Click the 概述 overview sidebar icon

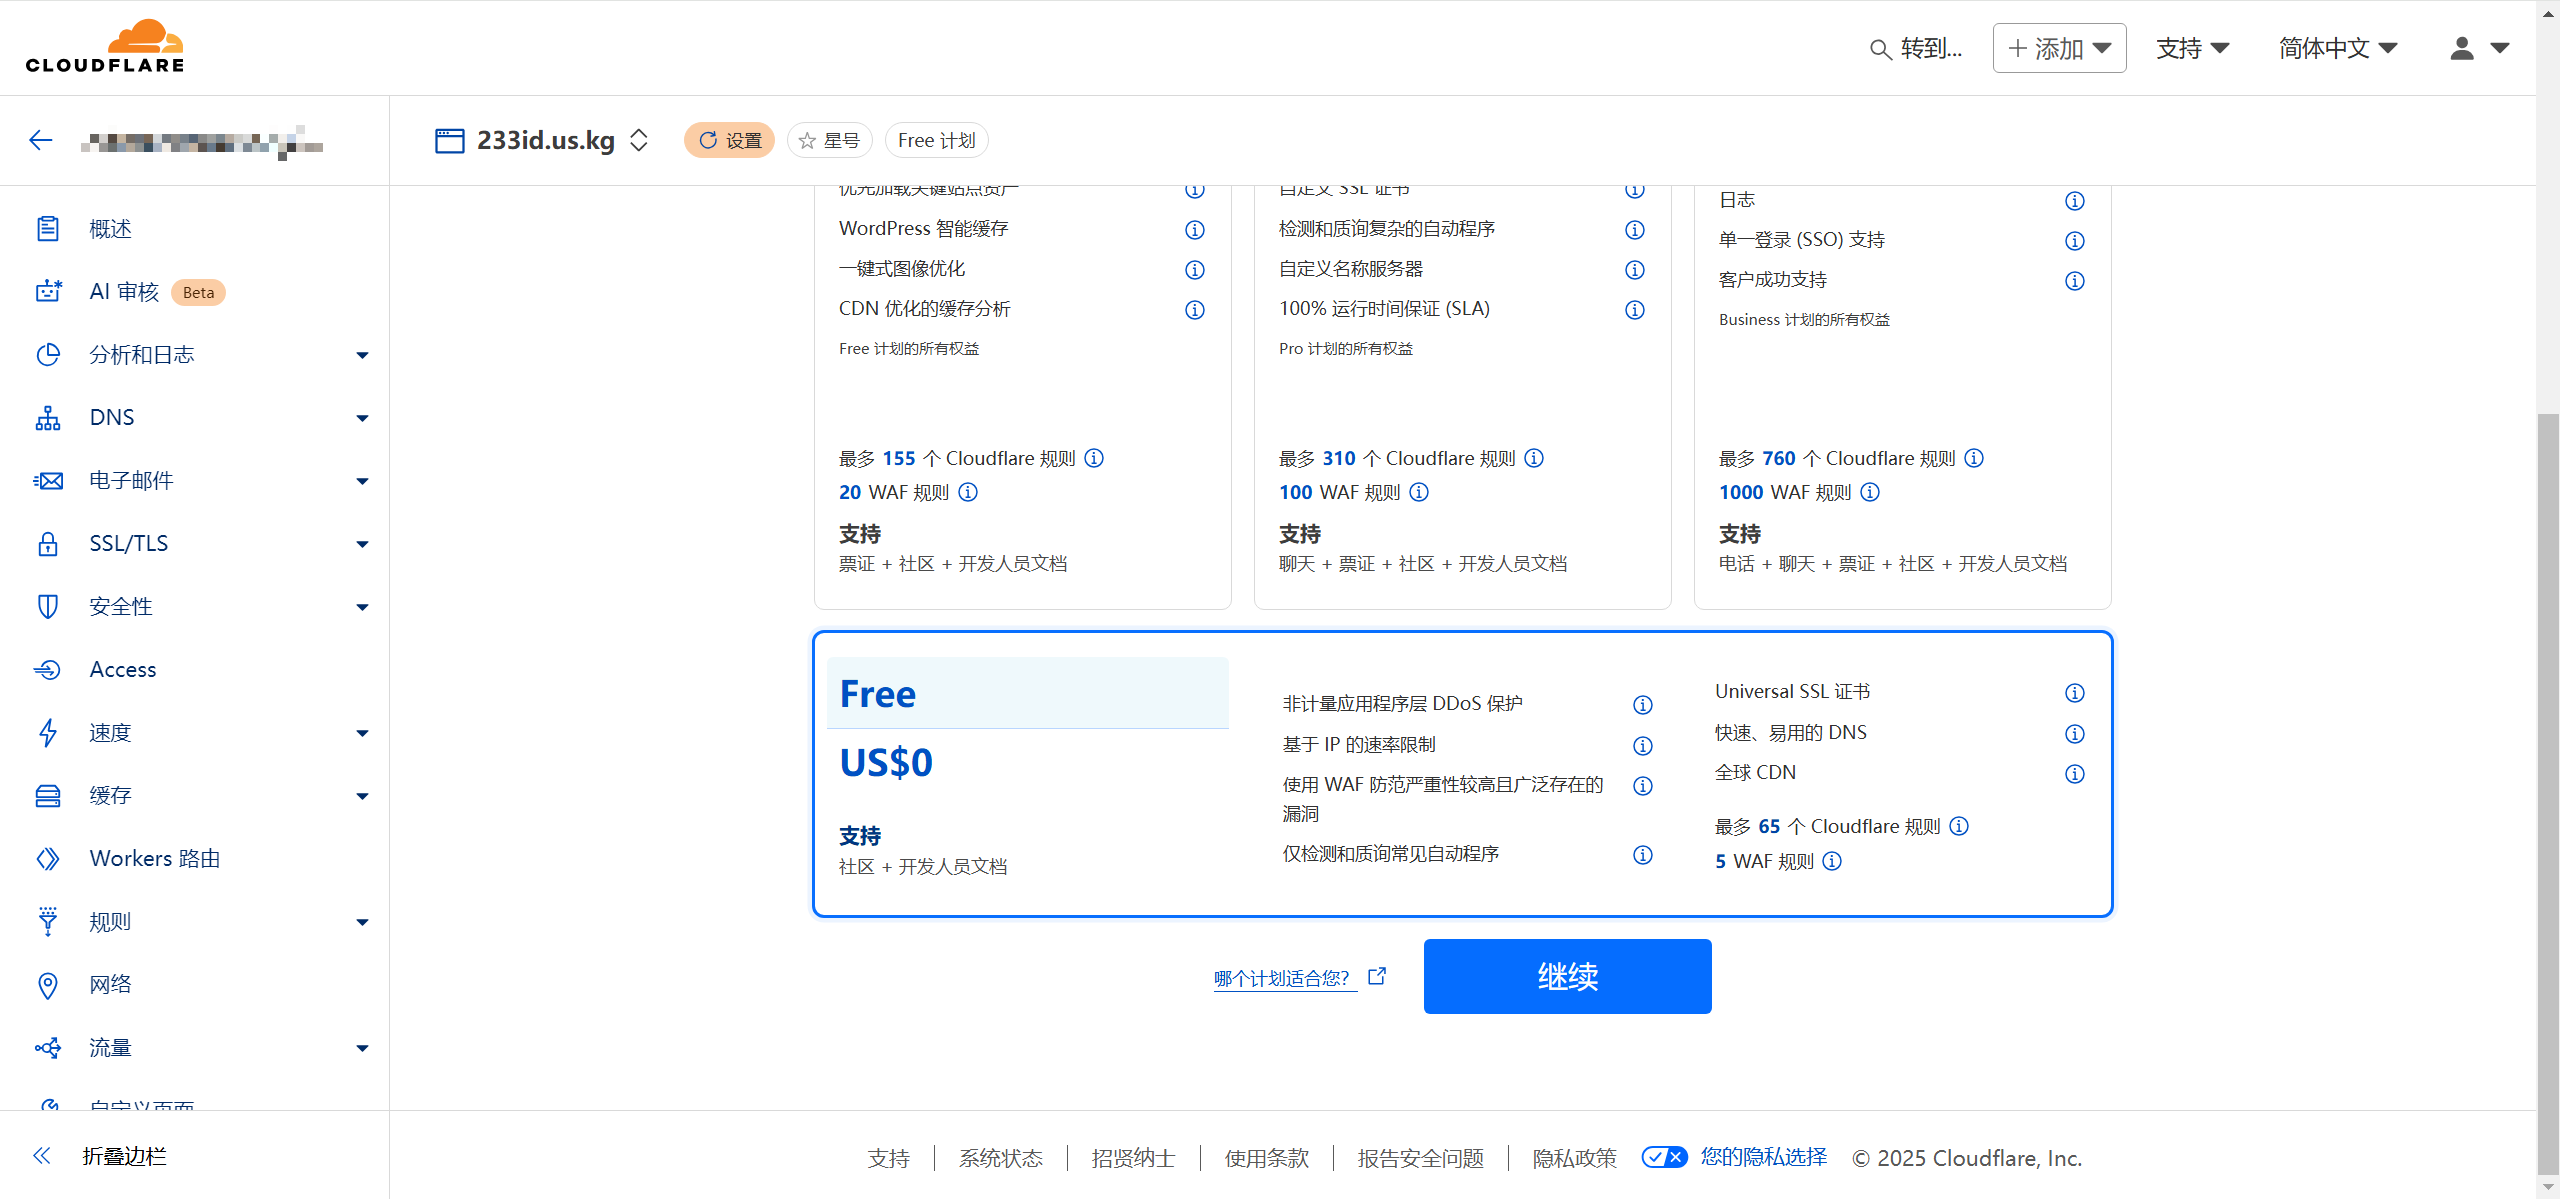(x=48, y=229)
